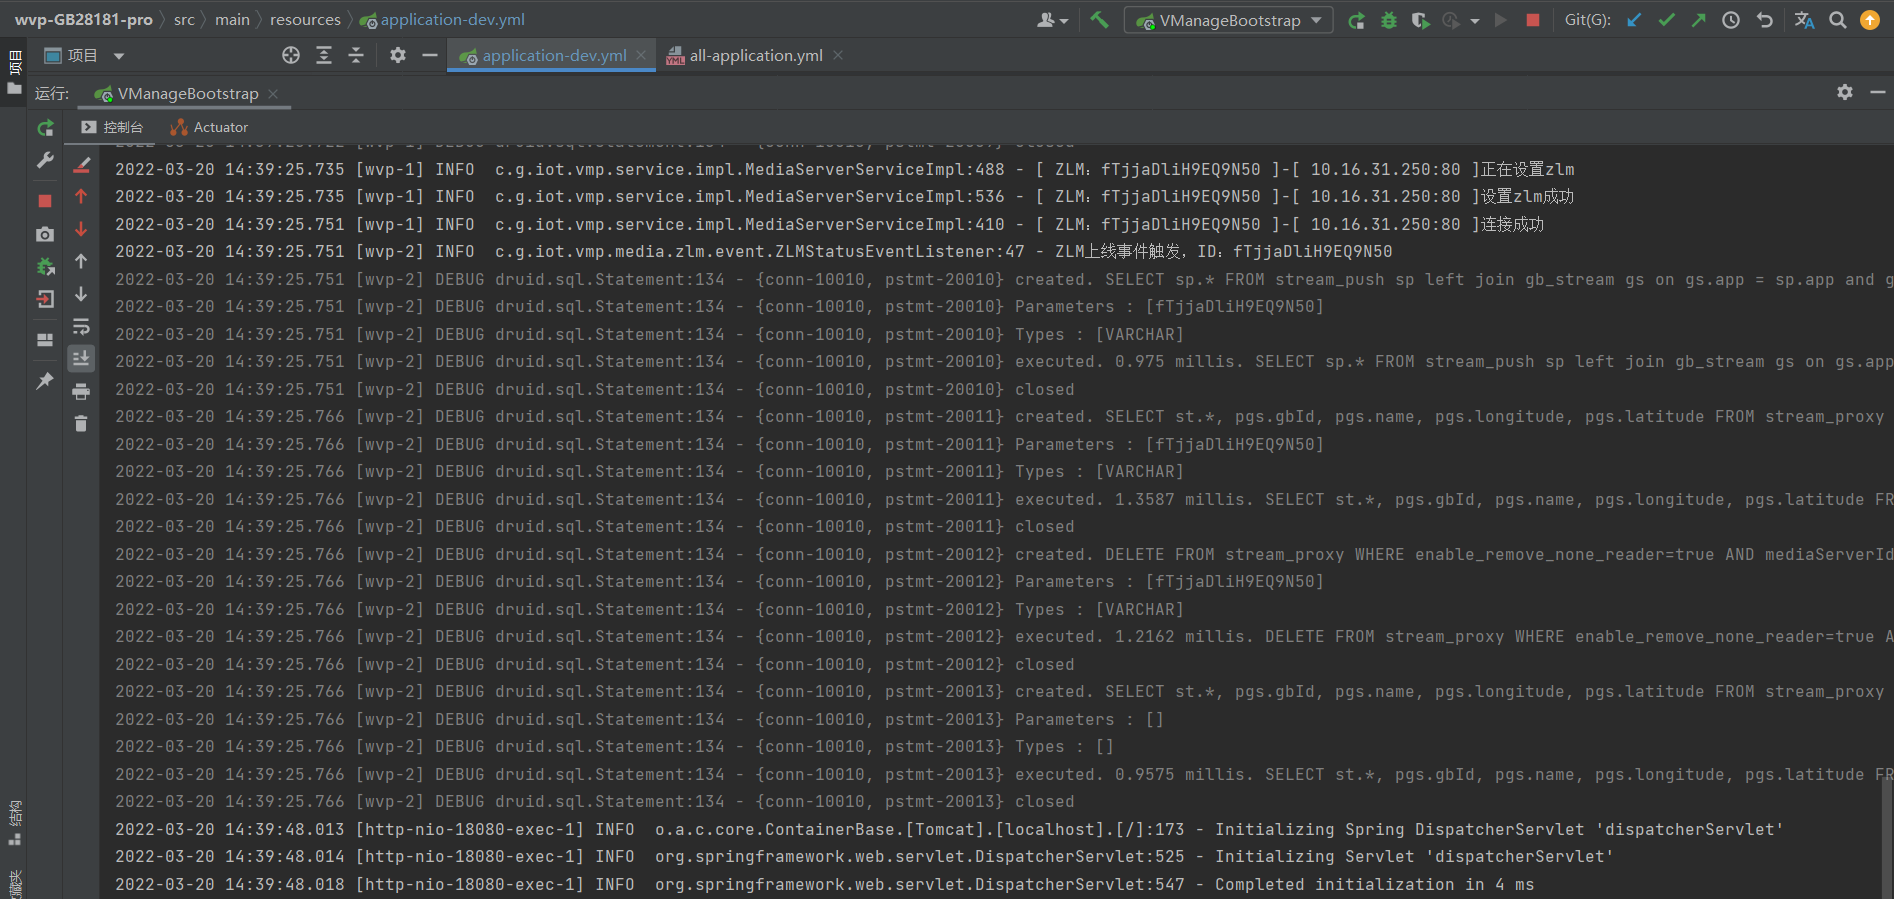
Task: Print console output with the printer icon
Action: pos(81,391)
